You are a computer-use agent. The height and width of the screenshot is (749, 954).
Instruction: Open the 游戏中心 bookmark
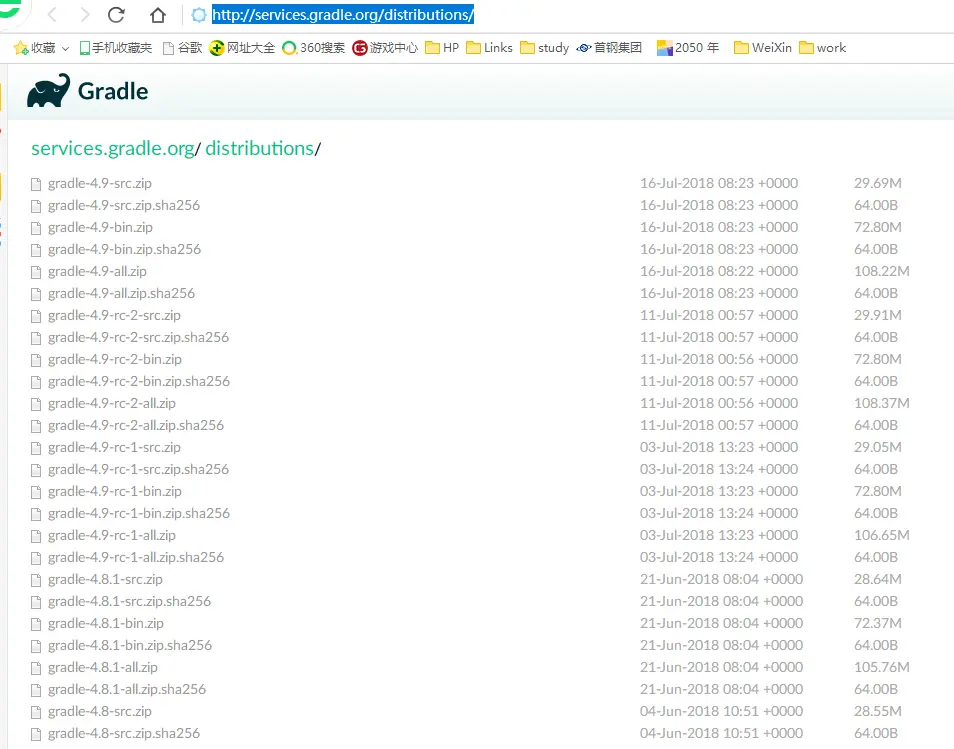[385, 47]
